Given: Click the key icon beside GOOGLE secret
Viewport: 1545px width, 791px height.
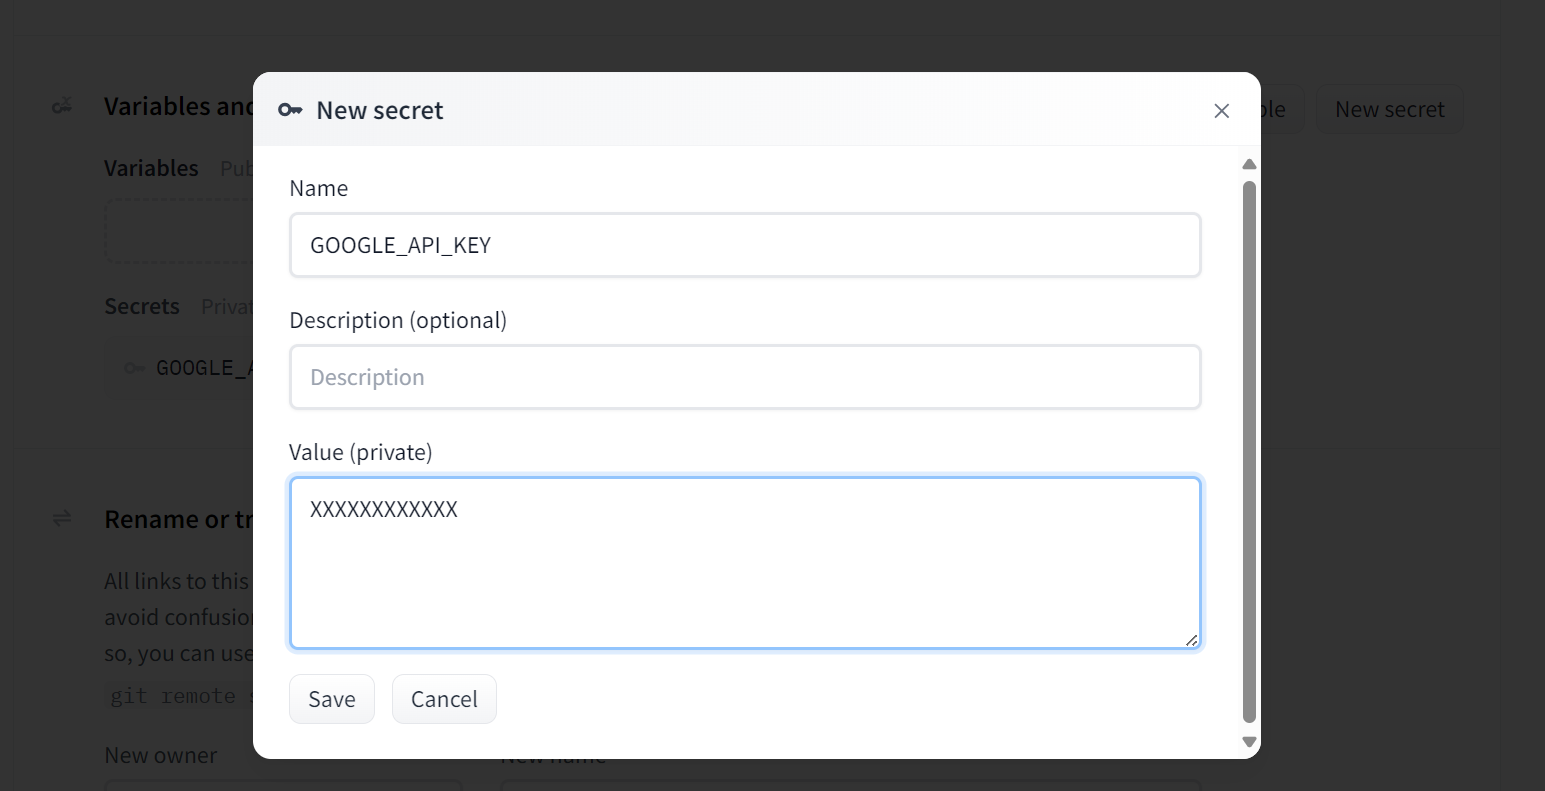Looking at the screenshot, I should 134,368.
